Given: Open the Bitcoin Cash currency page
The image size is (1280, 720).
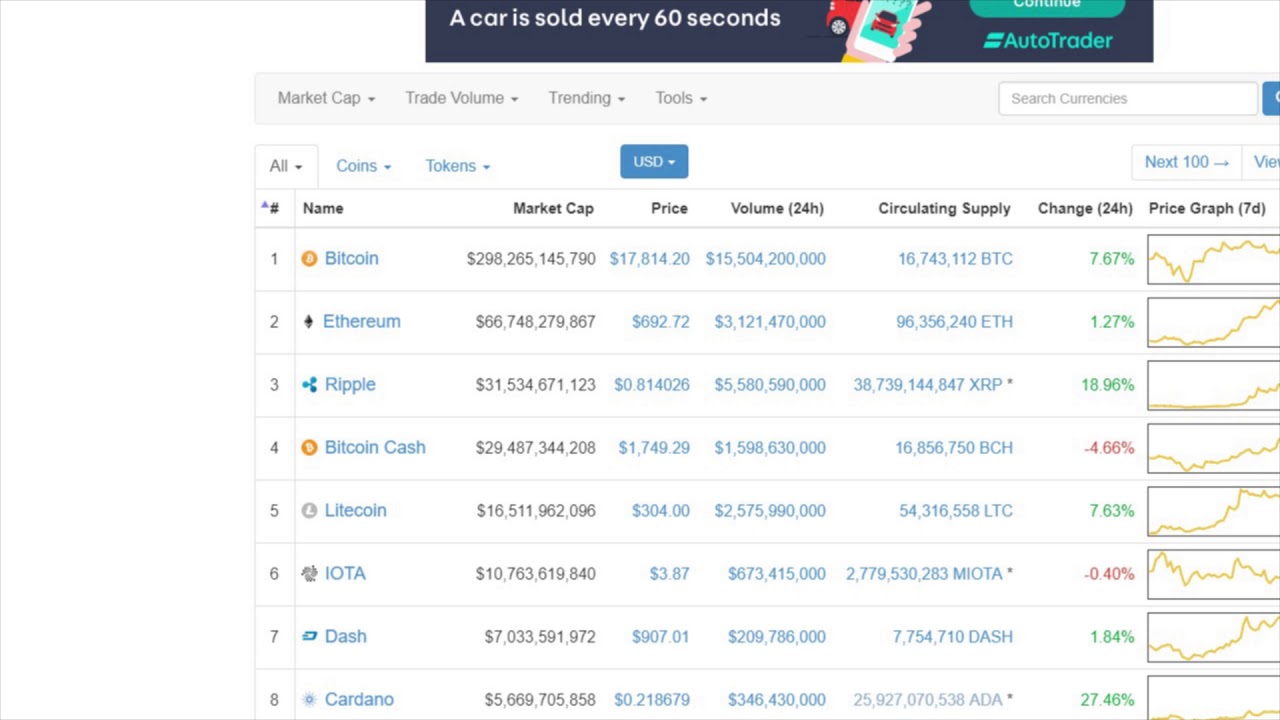Looking at the screenshot, I should [x=375, y=448].
